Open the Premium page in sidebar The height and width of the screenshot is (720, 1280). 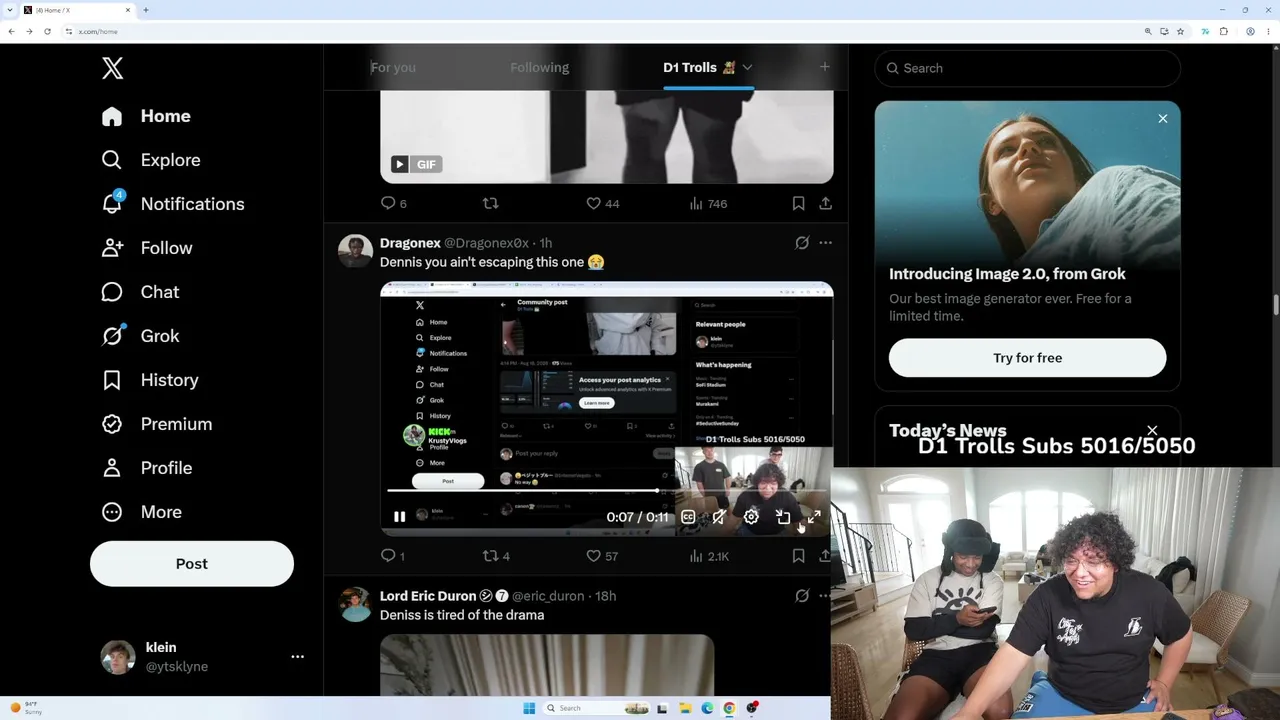coord(157,424)
